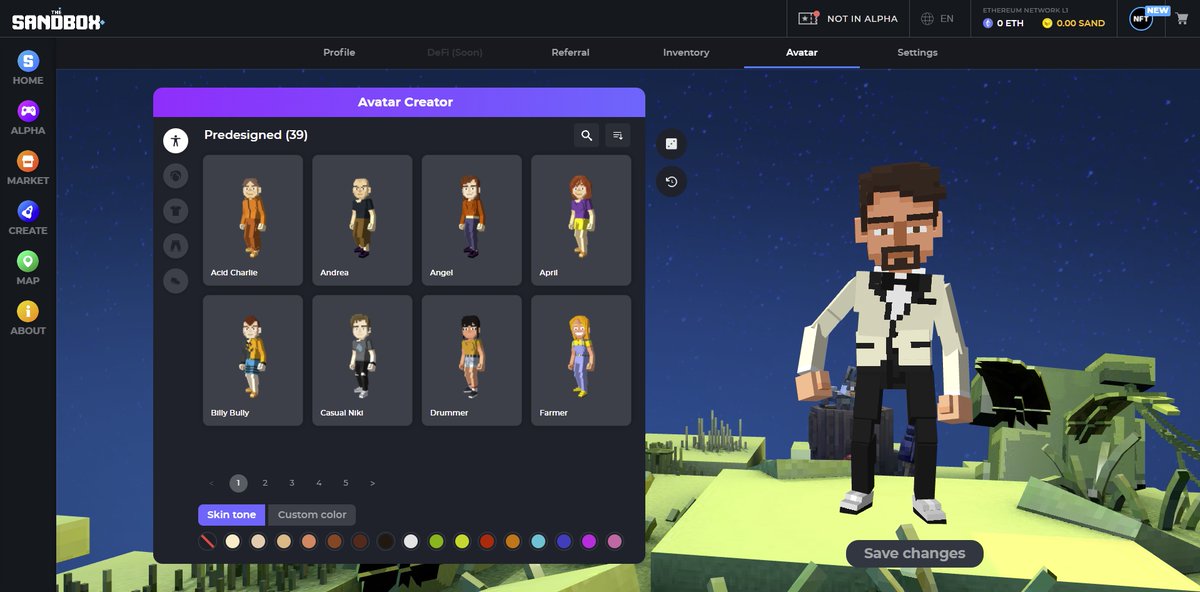
Task: Select the pants category icon in Avatar Creator
Action: pyautogui.click(x=176, y=246)
